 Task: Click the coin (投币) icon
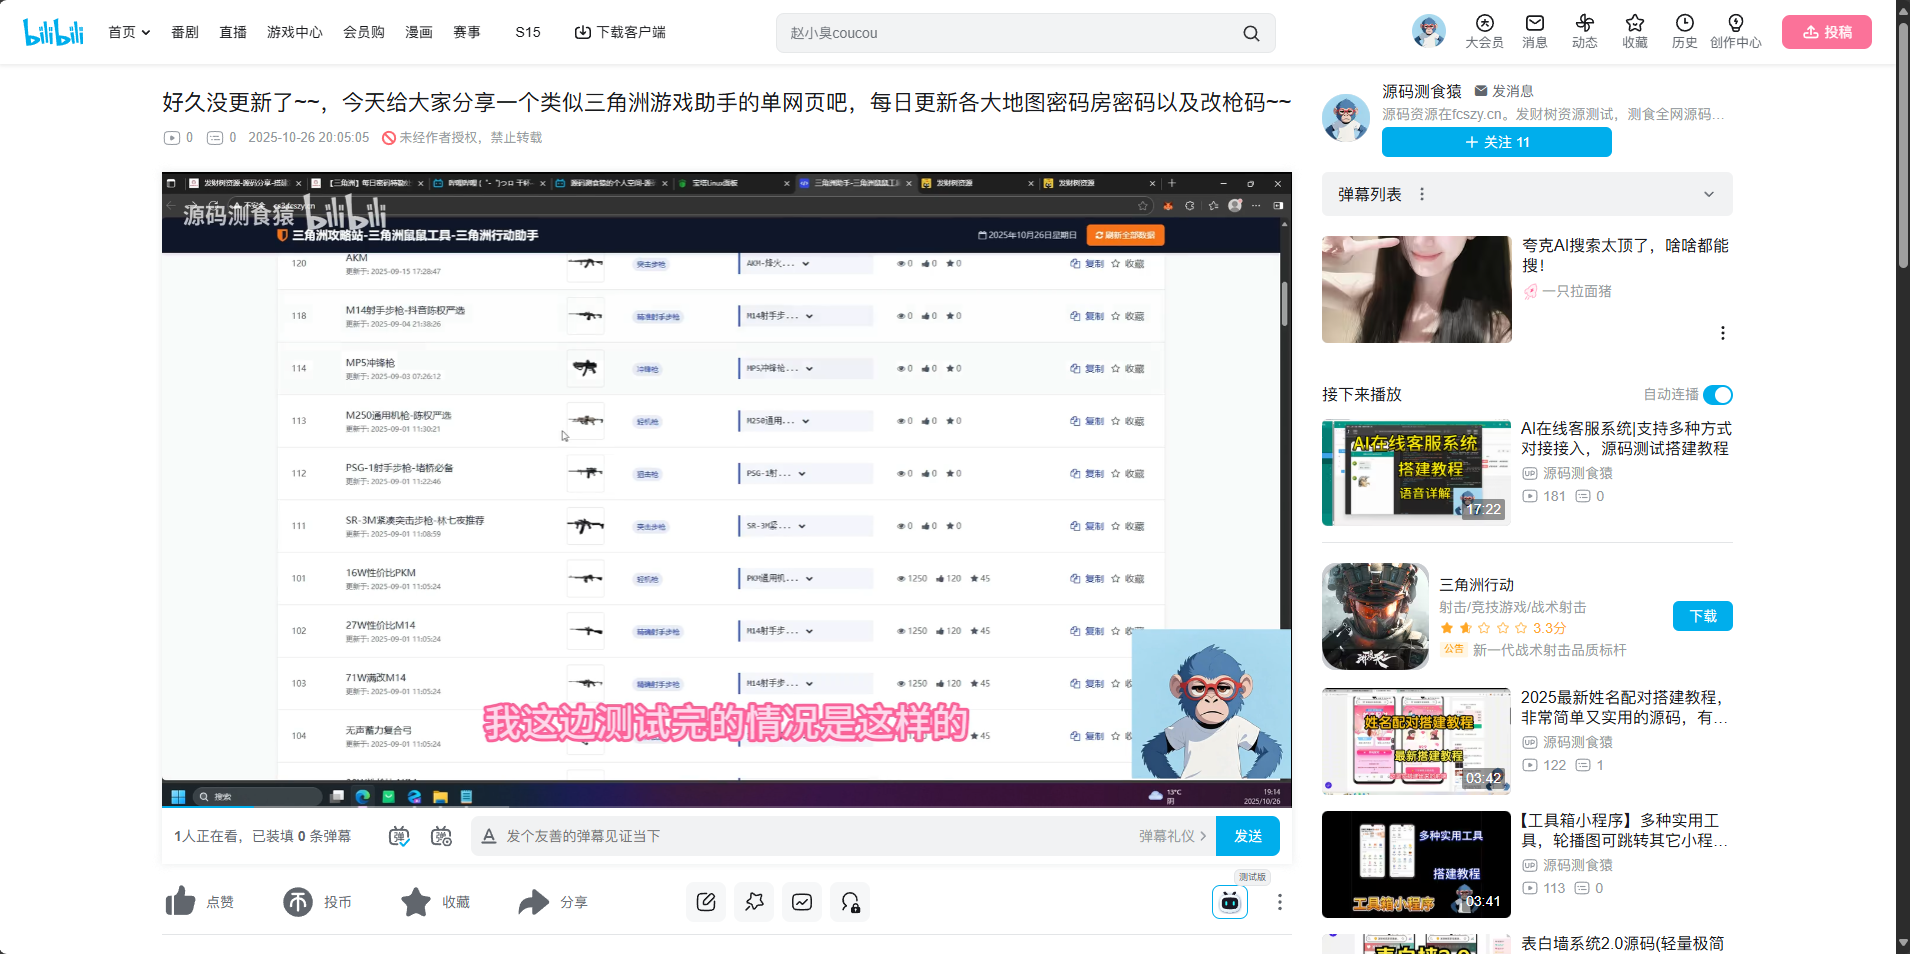pyautogui.click(x=298, y=902)
